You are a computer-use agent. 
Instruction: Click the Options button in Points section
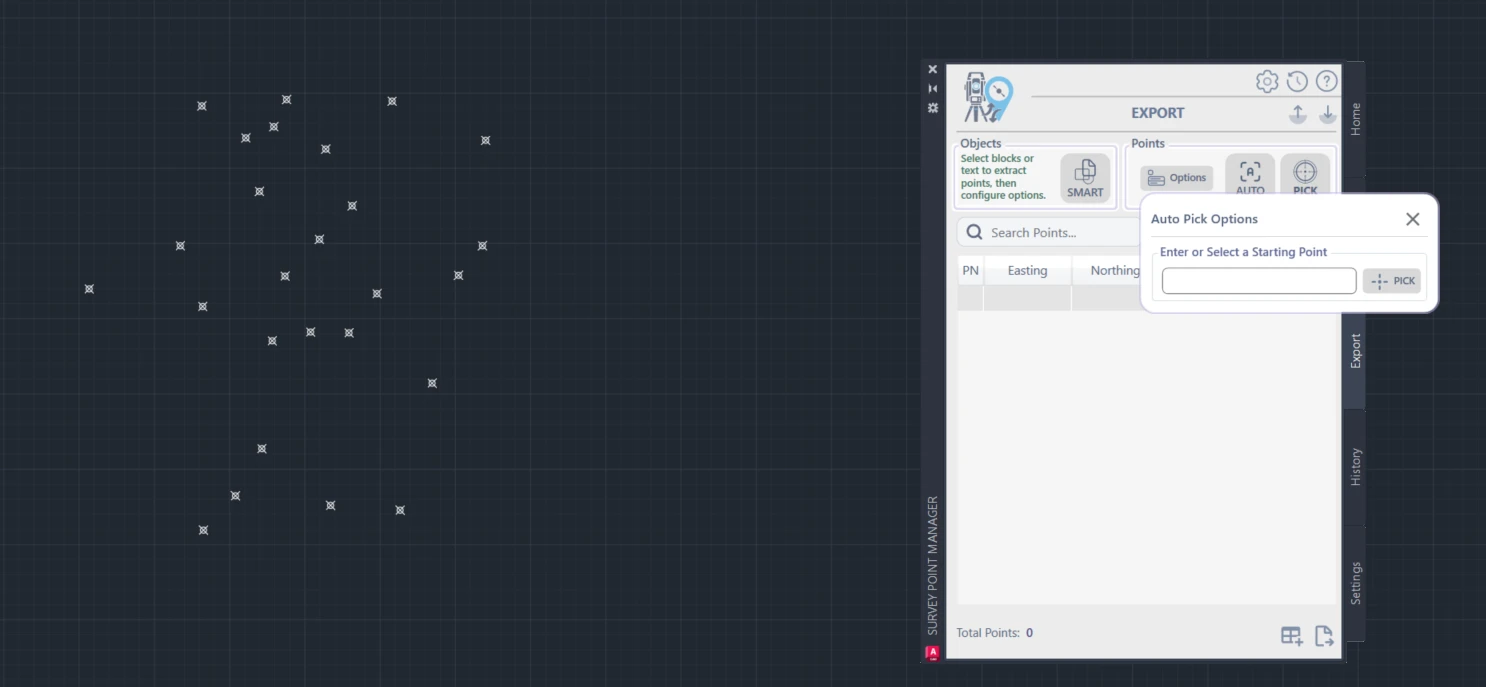pos(1176,177)
